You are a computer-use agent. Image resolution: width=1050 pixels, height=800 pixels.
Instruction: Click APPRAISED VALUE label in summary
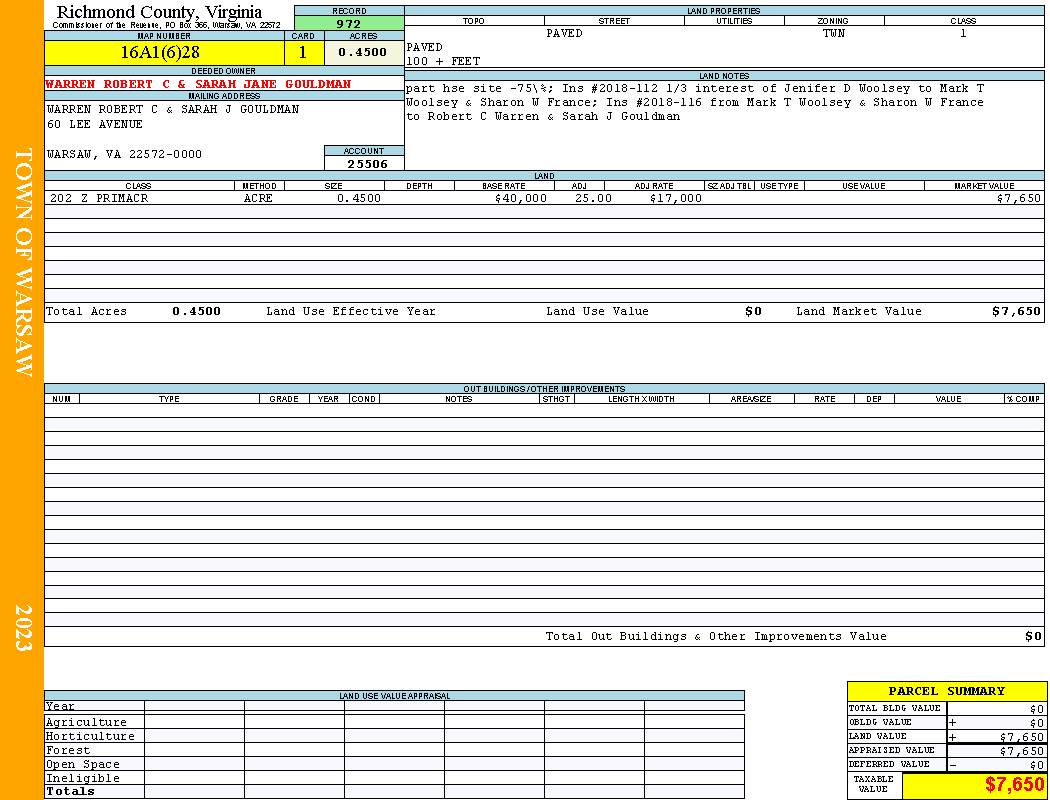891,750
